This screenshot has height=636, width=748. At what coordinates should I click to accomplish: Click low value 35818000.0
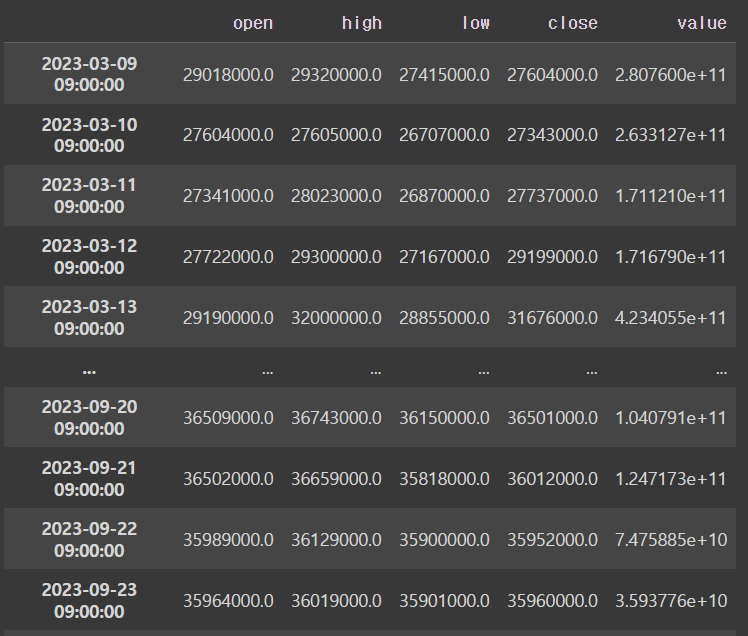[x=444, y=479]
